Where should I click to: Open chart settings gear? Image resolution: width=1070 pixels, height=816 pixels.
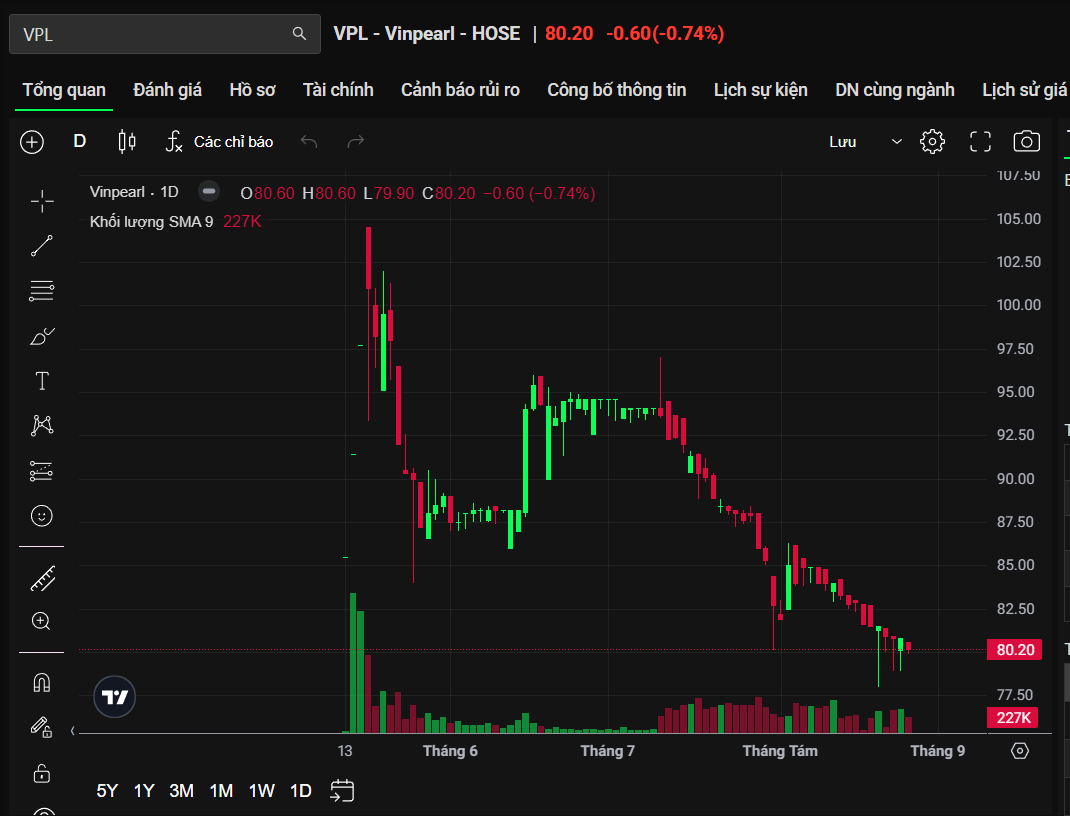click(932, 142)
